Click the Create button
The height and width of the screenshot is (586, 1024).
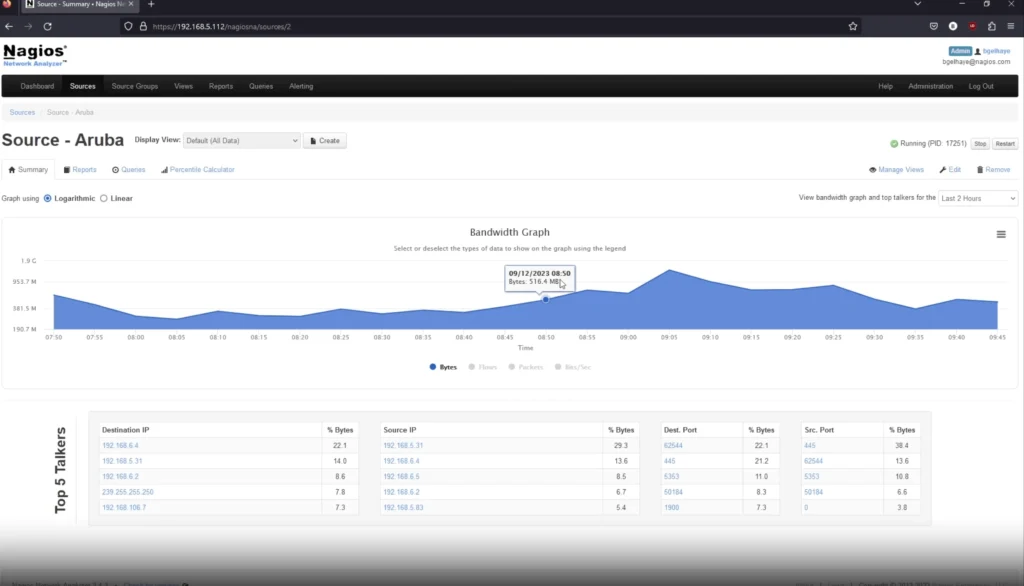click(325, 140)
